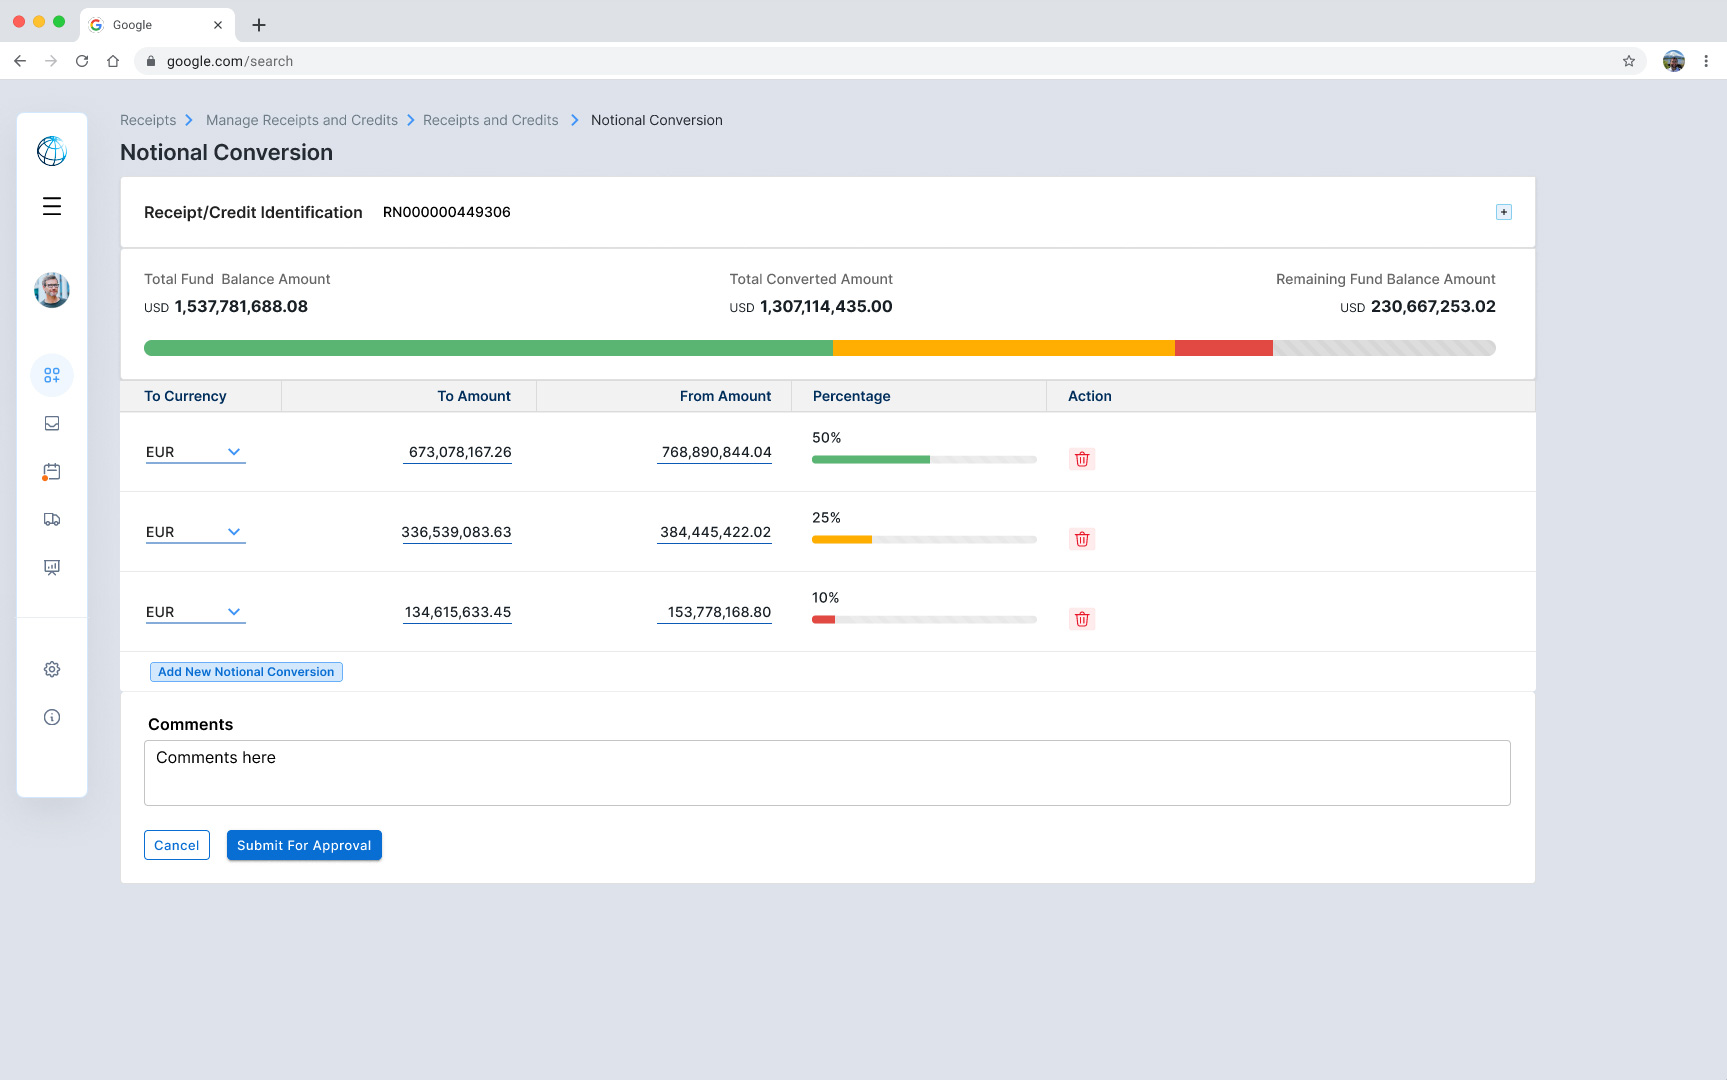Open the calendar icon in sidebar
This screenshot has width=1727, height=1080.
point(52,471)
